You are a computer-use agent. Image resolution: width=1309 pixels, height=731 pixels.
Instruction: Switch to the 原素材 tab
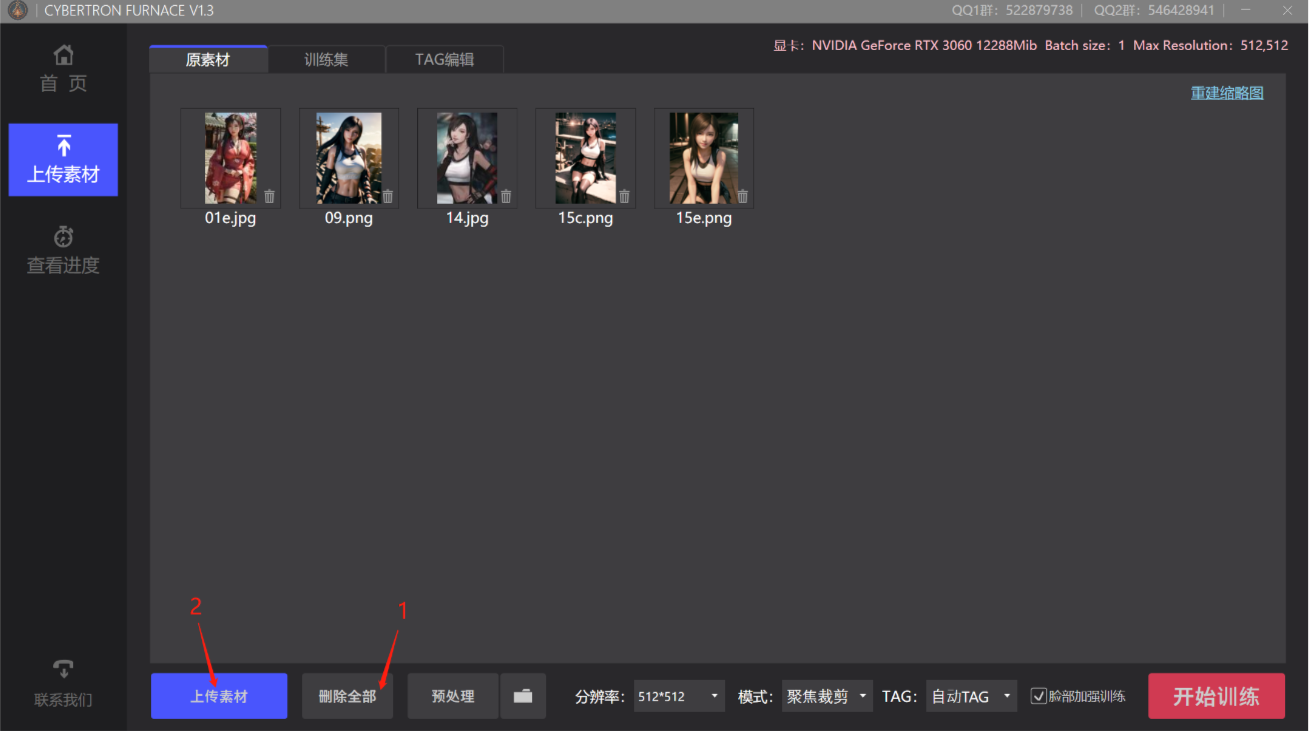coord(208,59)
